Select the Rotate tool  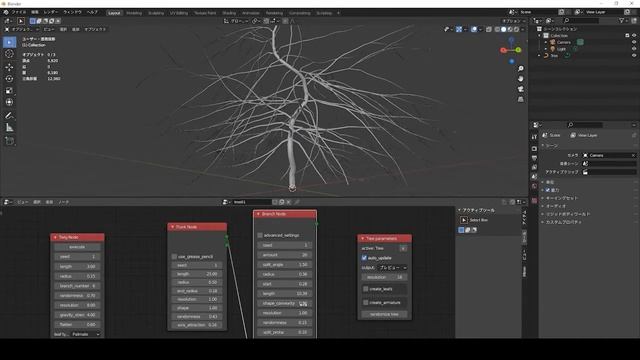9,79
